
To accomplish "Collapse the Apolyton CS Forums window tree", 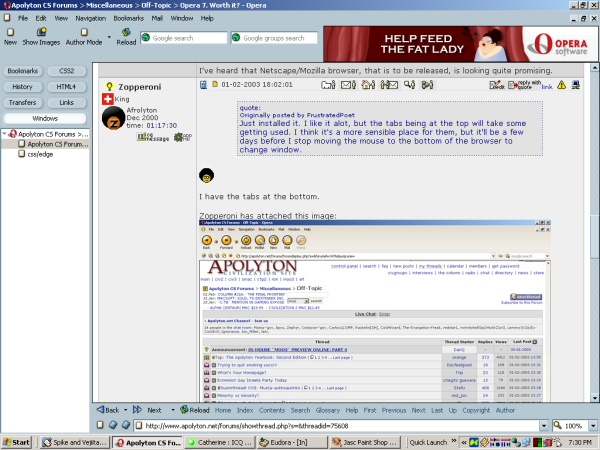I will [4, 133].
